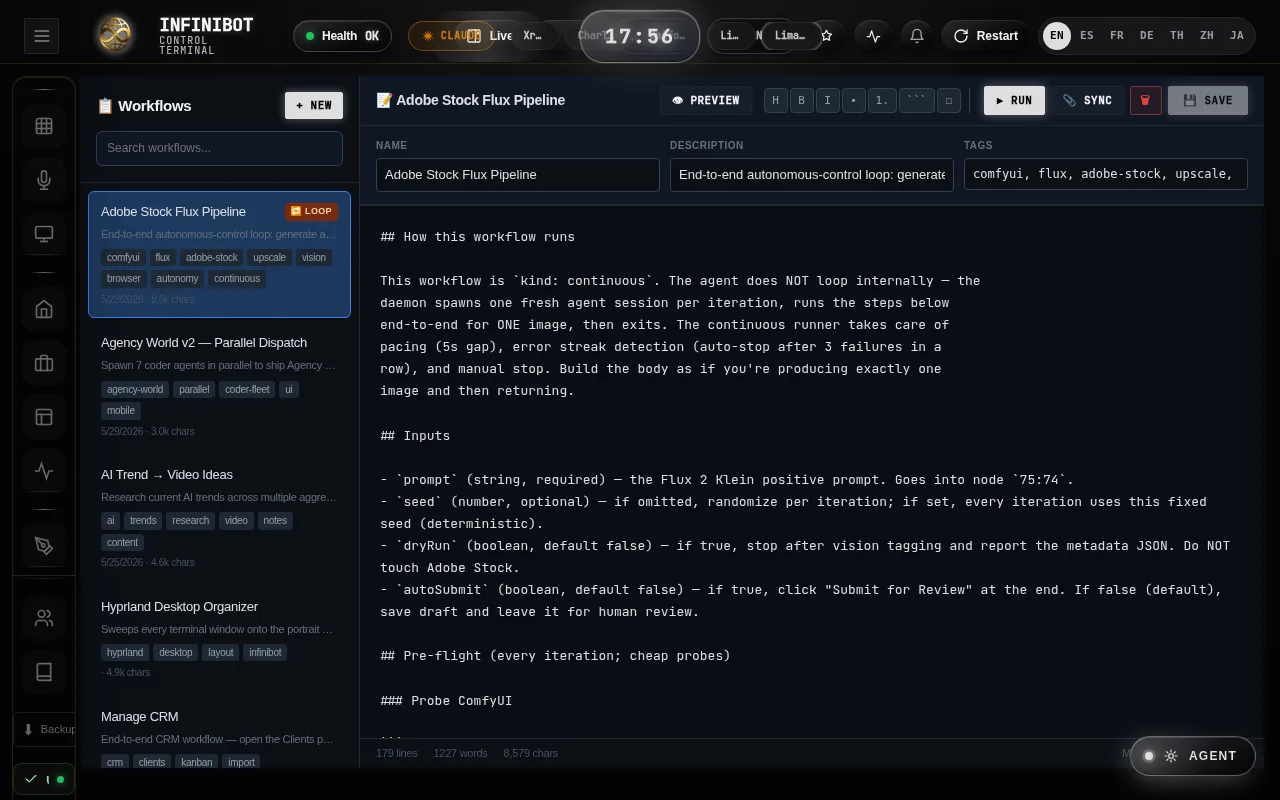Insert code block with backticks button
1280x800 pixels.
coord(917,100)
